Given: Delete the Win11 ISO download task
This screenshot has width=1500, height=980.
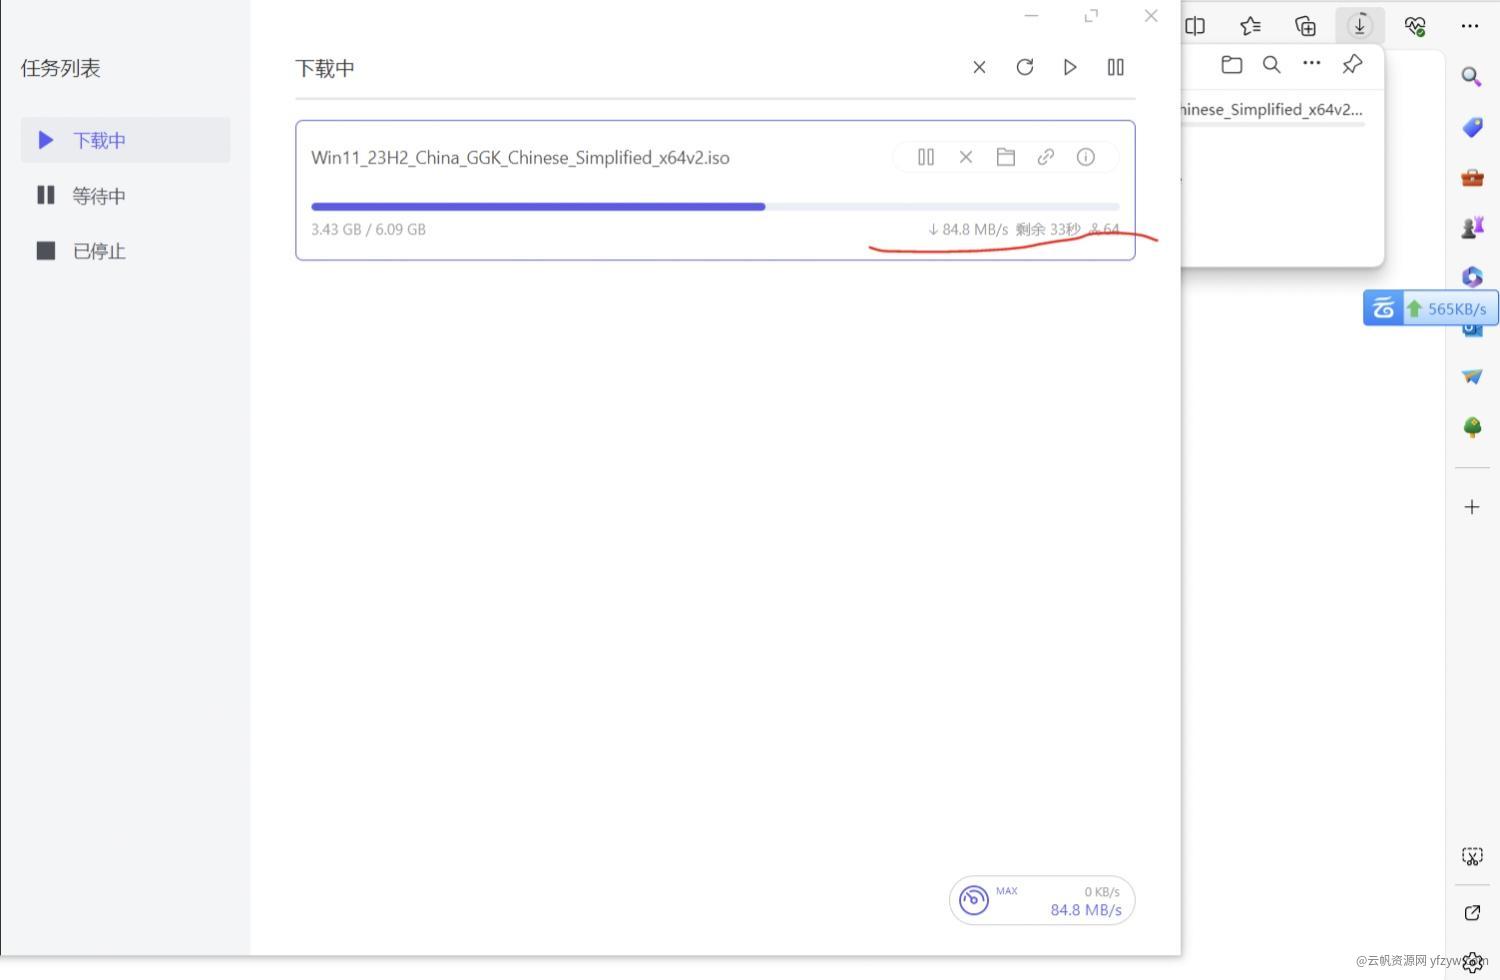Looking at the screenshot, I should pyautogui.click(x=966, y=157).
